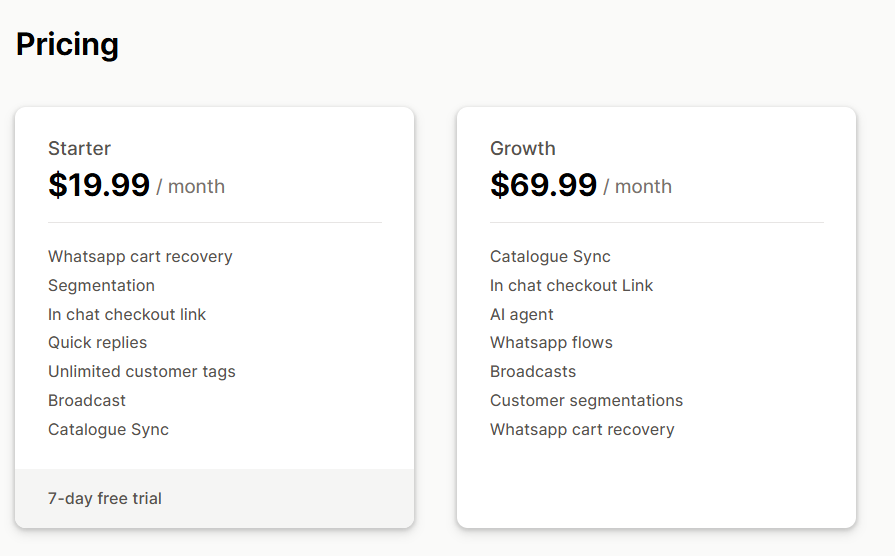Click Catalogue Sync in the Starter plan
895x556 pixels.
pyautogui.click(x=108, y=430)
